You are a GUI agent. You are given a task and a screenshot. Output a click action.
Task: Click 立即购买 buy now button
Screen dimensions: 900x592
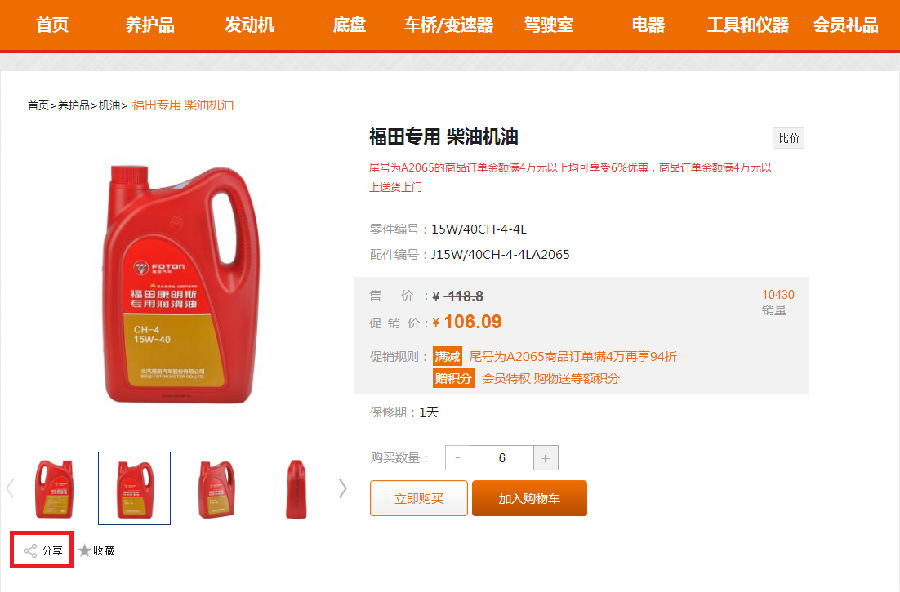(x=419, y=498)
